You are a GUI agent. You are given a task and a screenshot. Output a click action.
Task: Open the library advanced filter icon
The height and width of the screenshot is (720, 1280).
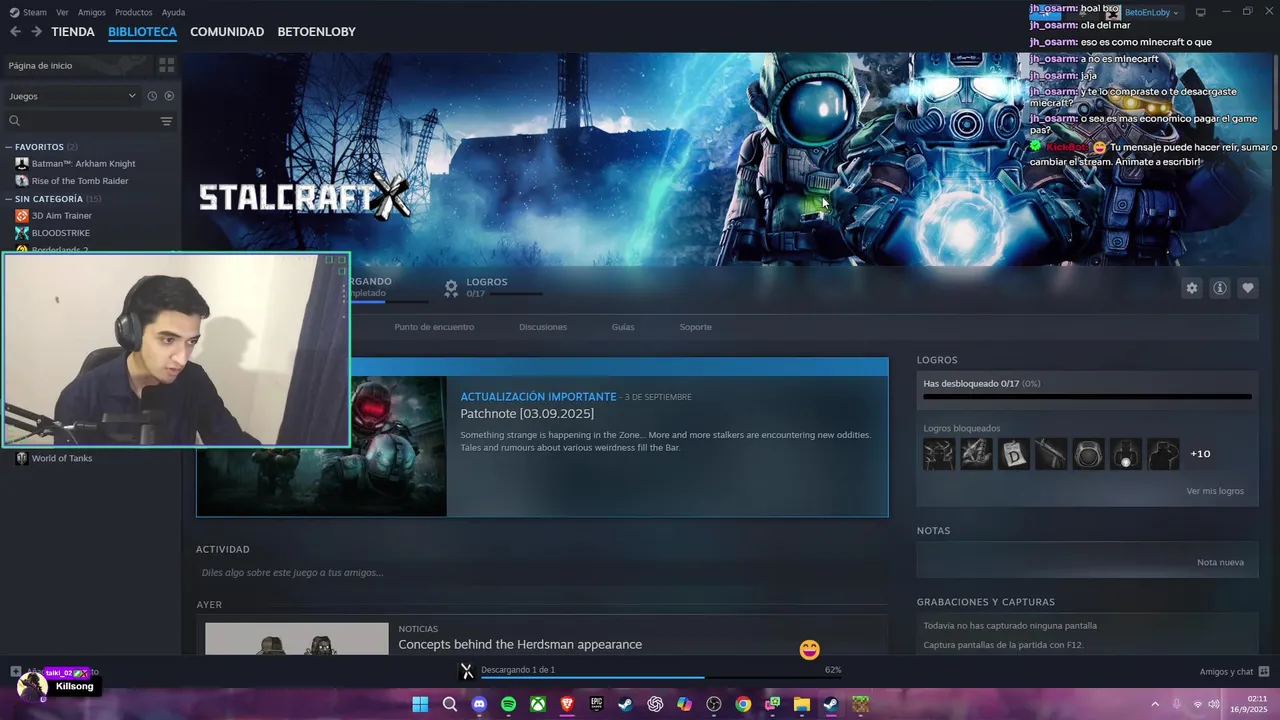(x=166, y=121)
